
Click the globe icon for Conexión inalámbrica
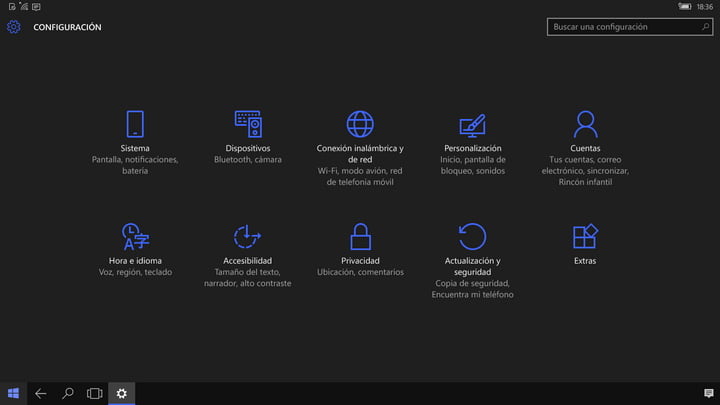point(360,124)
